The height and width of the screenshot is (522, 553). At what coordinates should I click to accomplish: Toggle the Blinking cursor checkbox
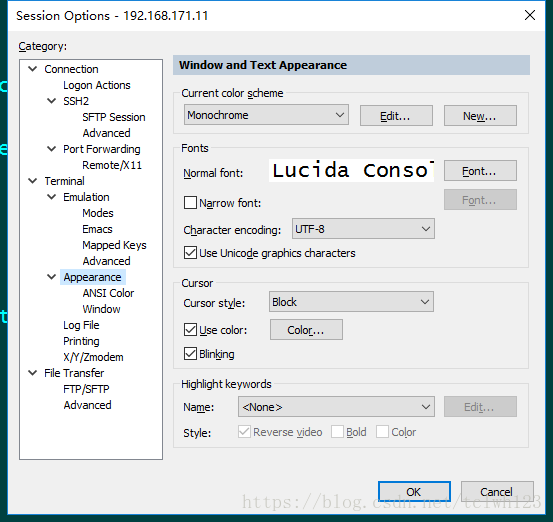190,354
